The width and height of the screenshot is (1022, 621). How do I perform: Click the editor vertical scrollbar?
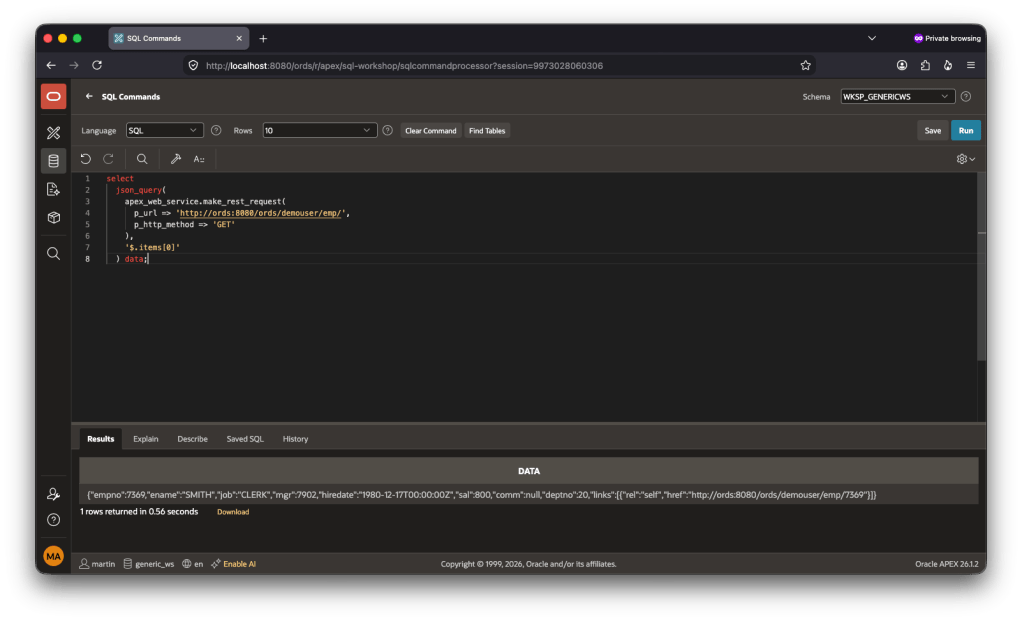(x=981, y=267)
